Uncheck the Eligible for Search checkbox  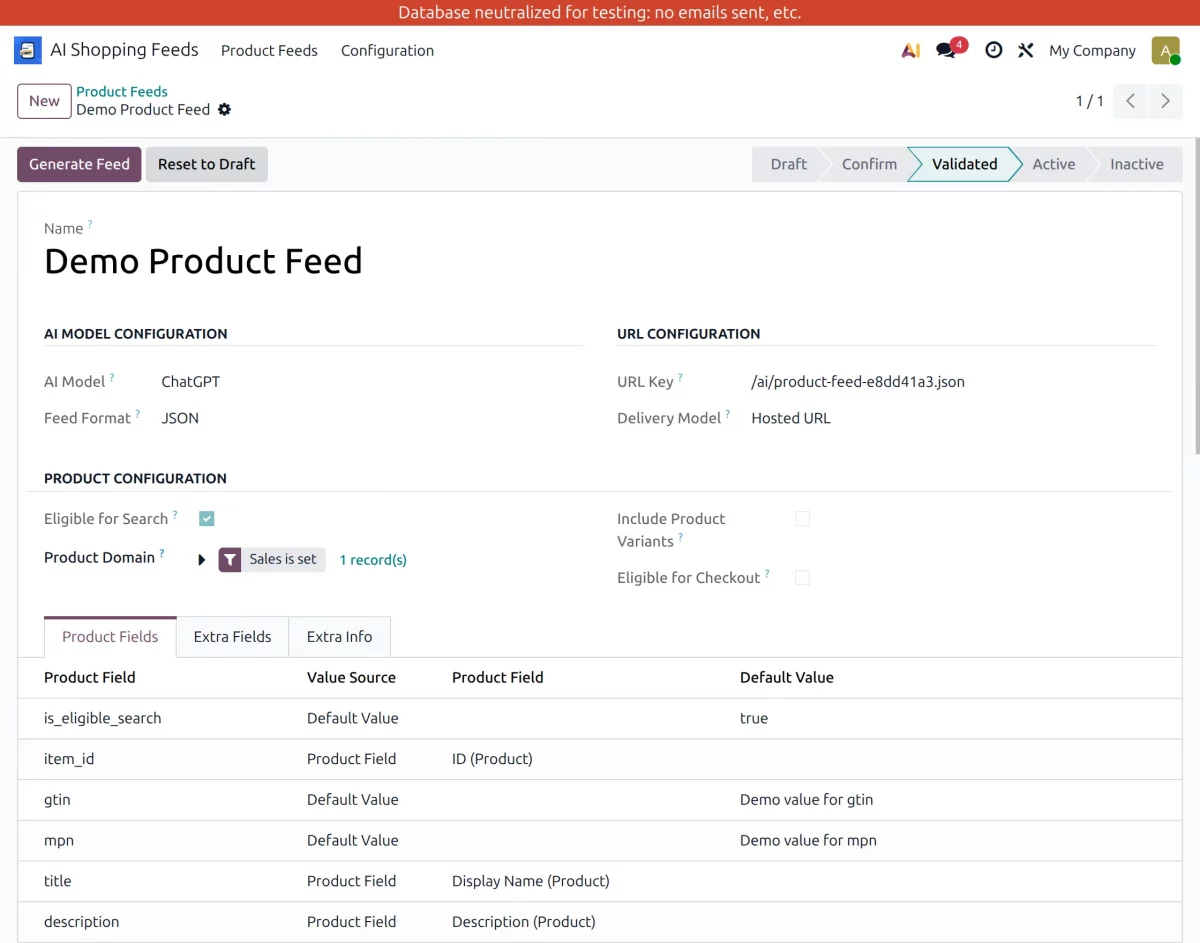tap(207, 518)
